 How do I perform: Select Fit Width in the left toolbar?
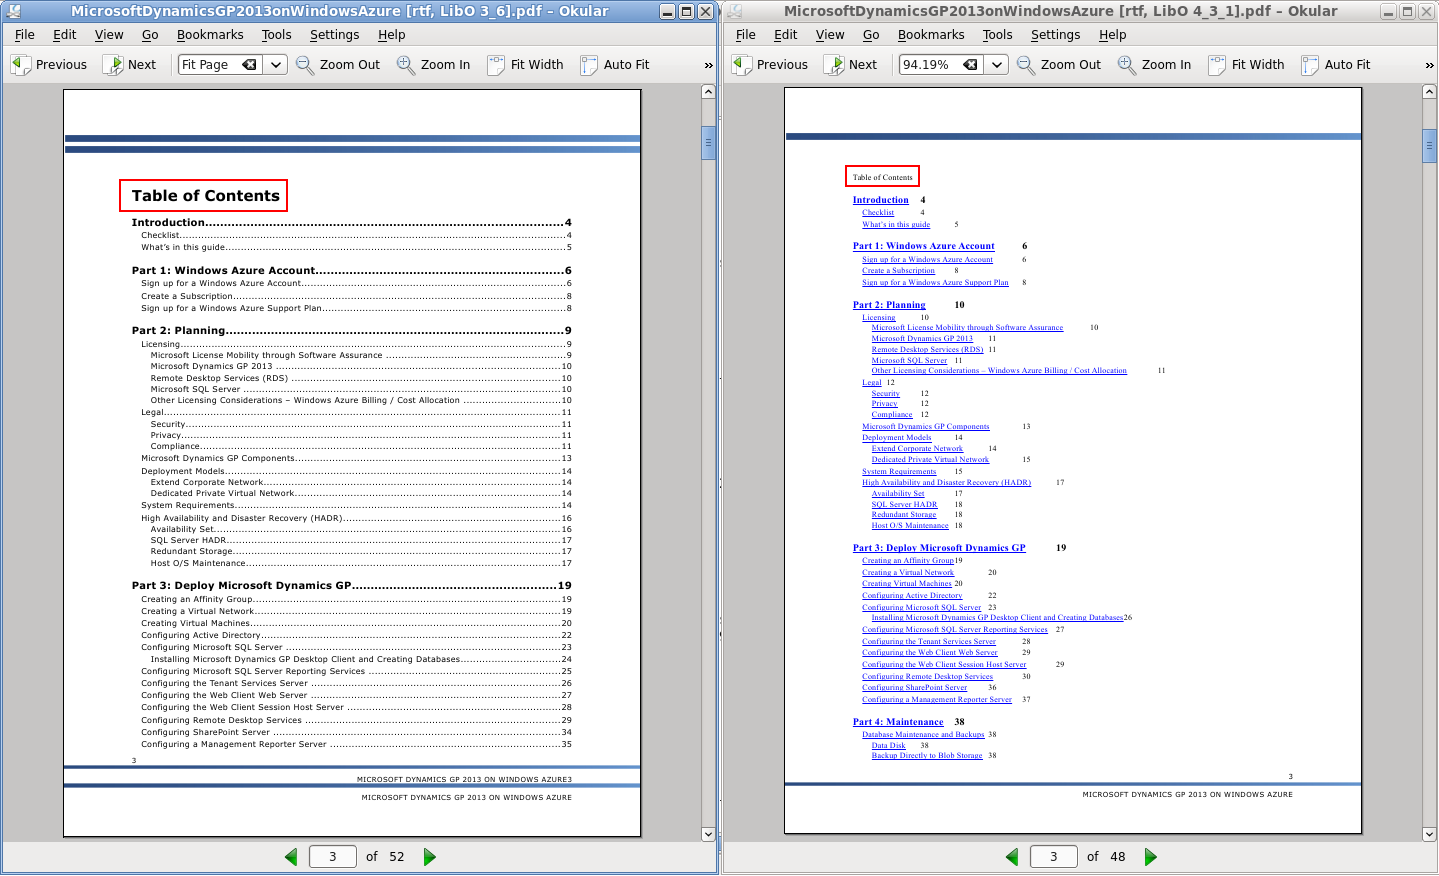[x=526, y=65]
